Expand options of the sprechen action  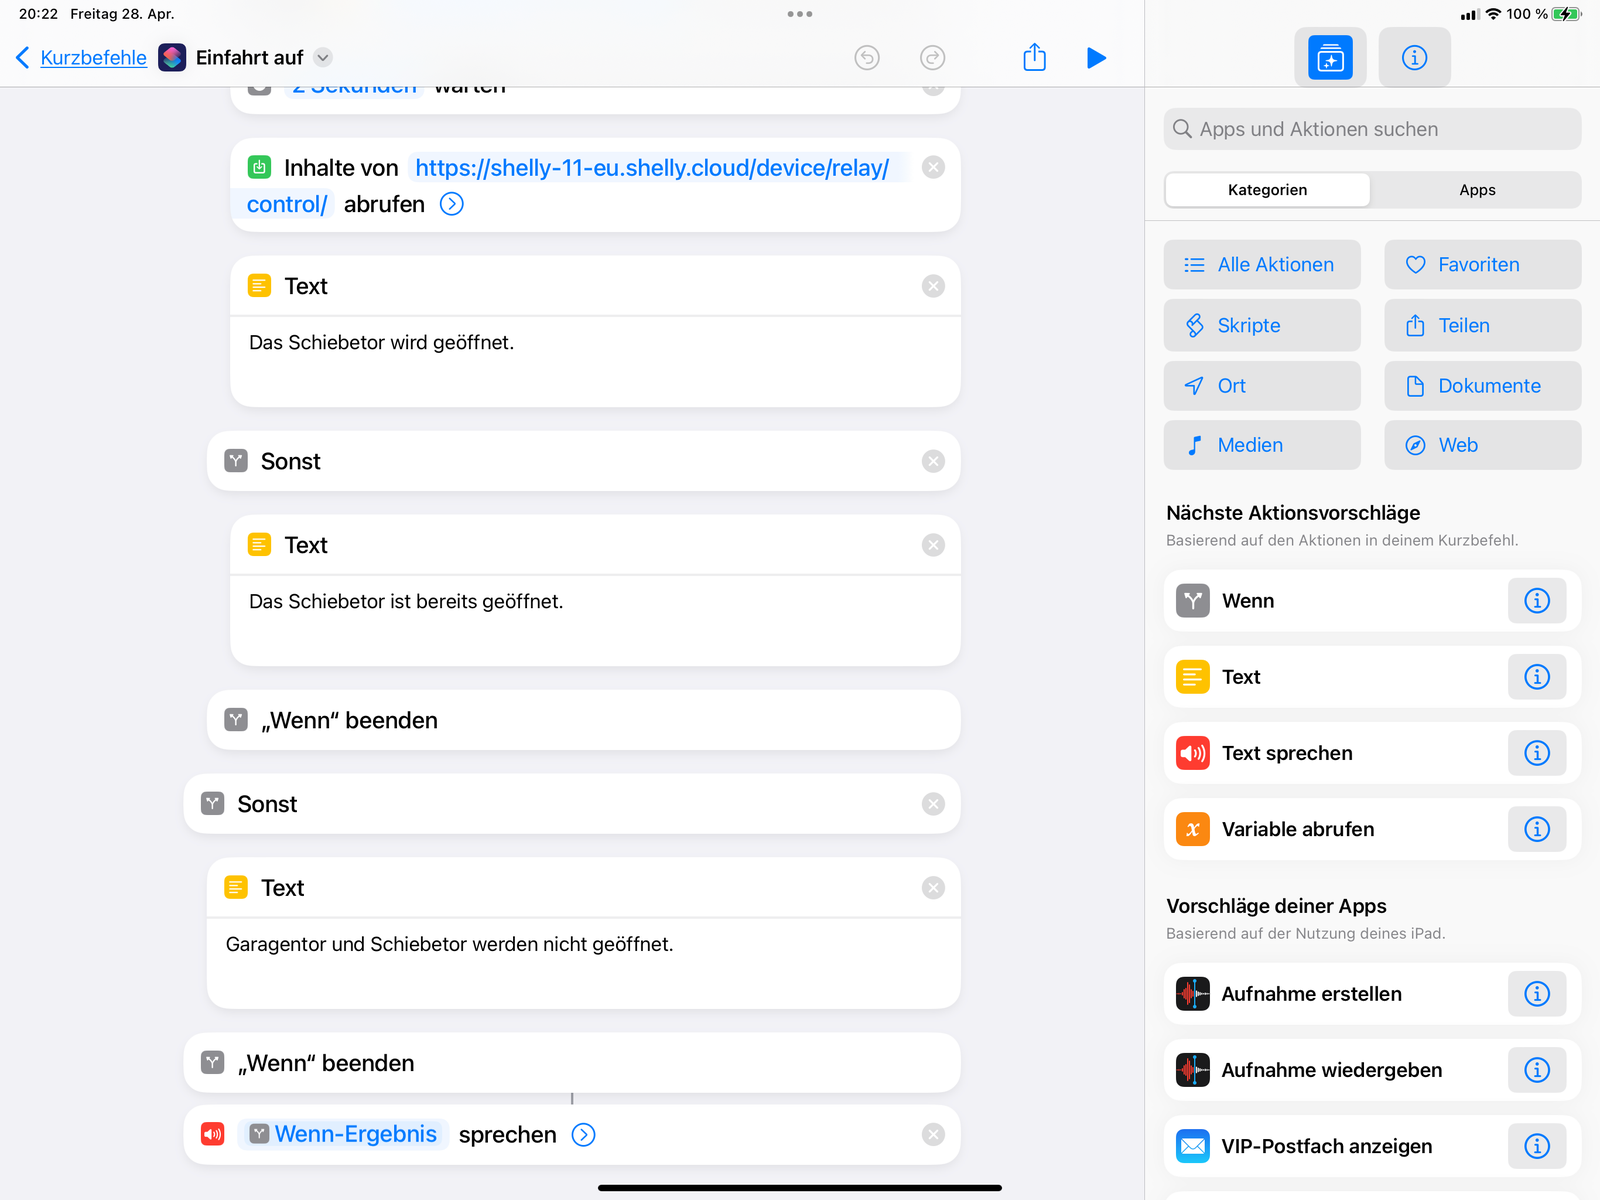point(583,1135)
